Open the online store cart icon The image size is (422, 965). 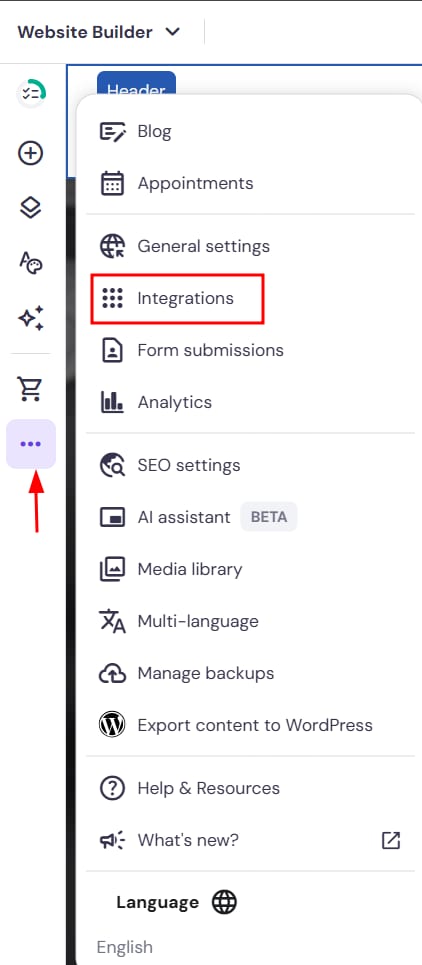[x=31, y=388]
